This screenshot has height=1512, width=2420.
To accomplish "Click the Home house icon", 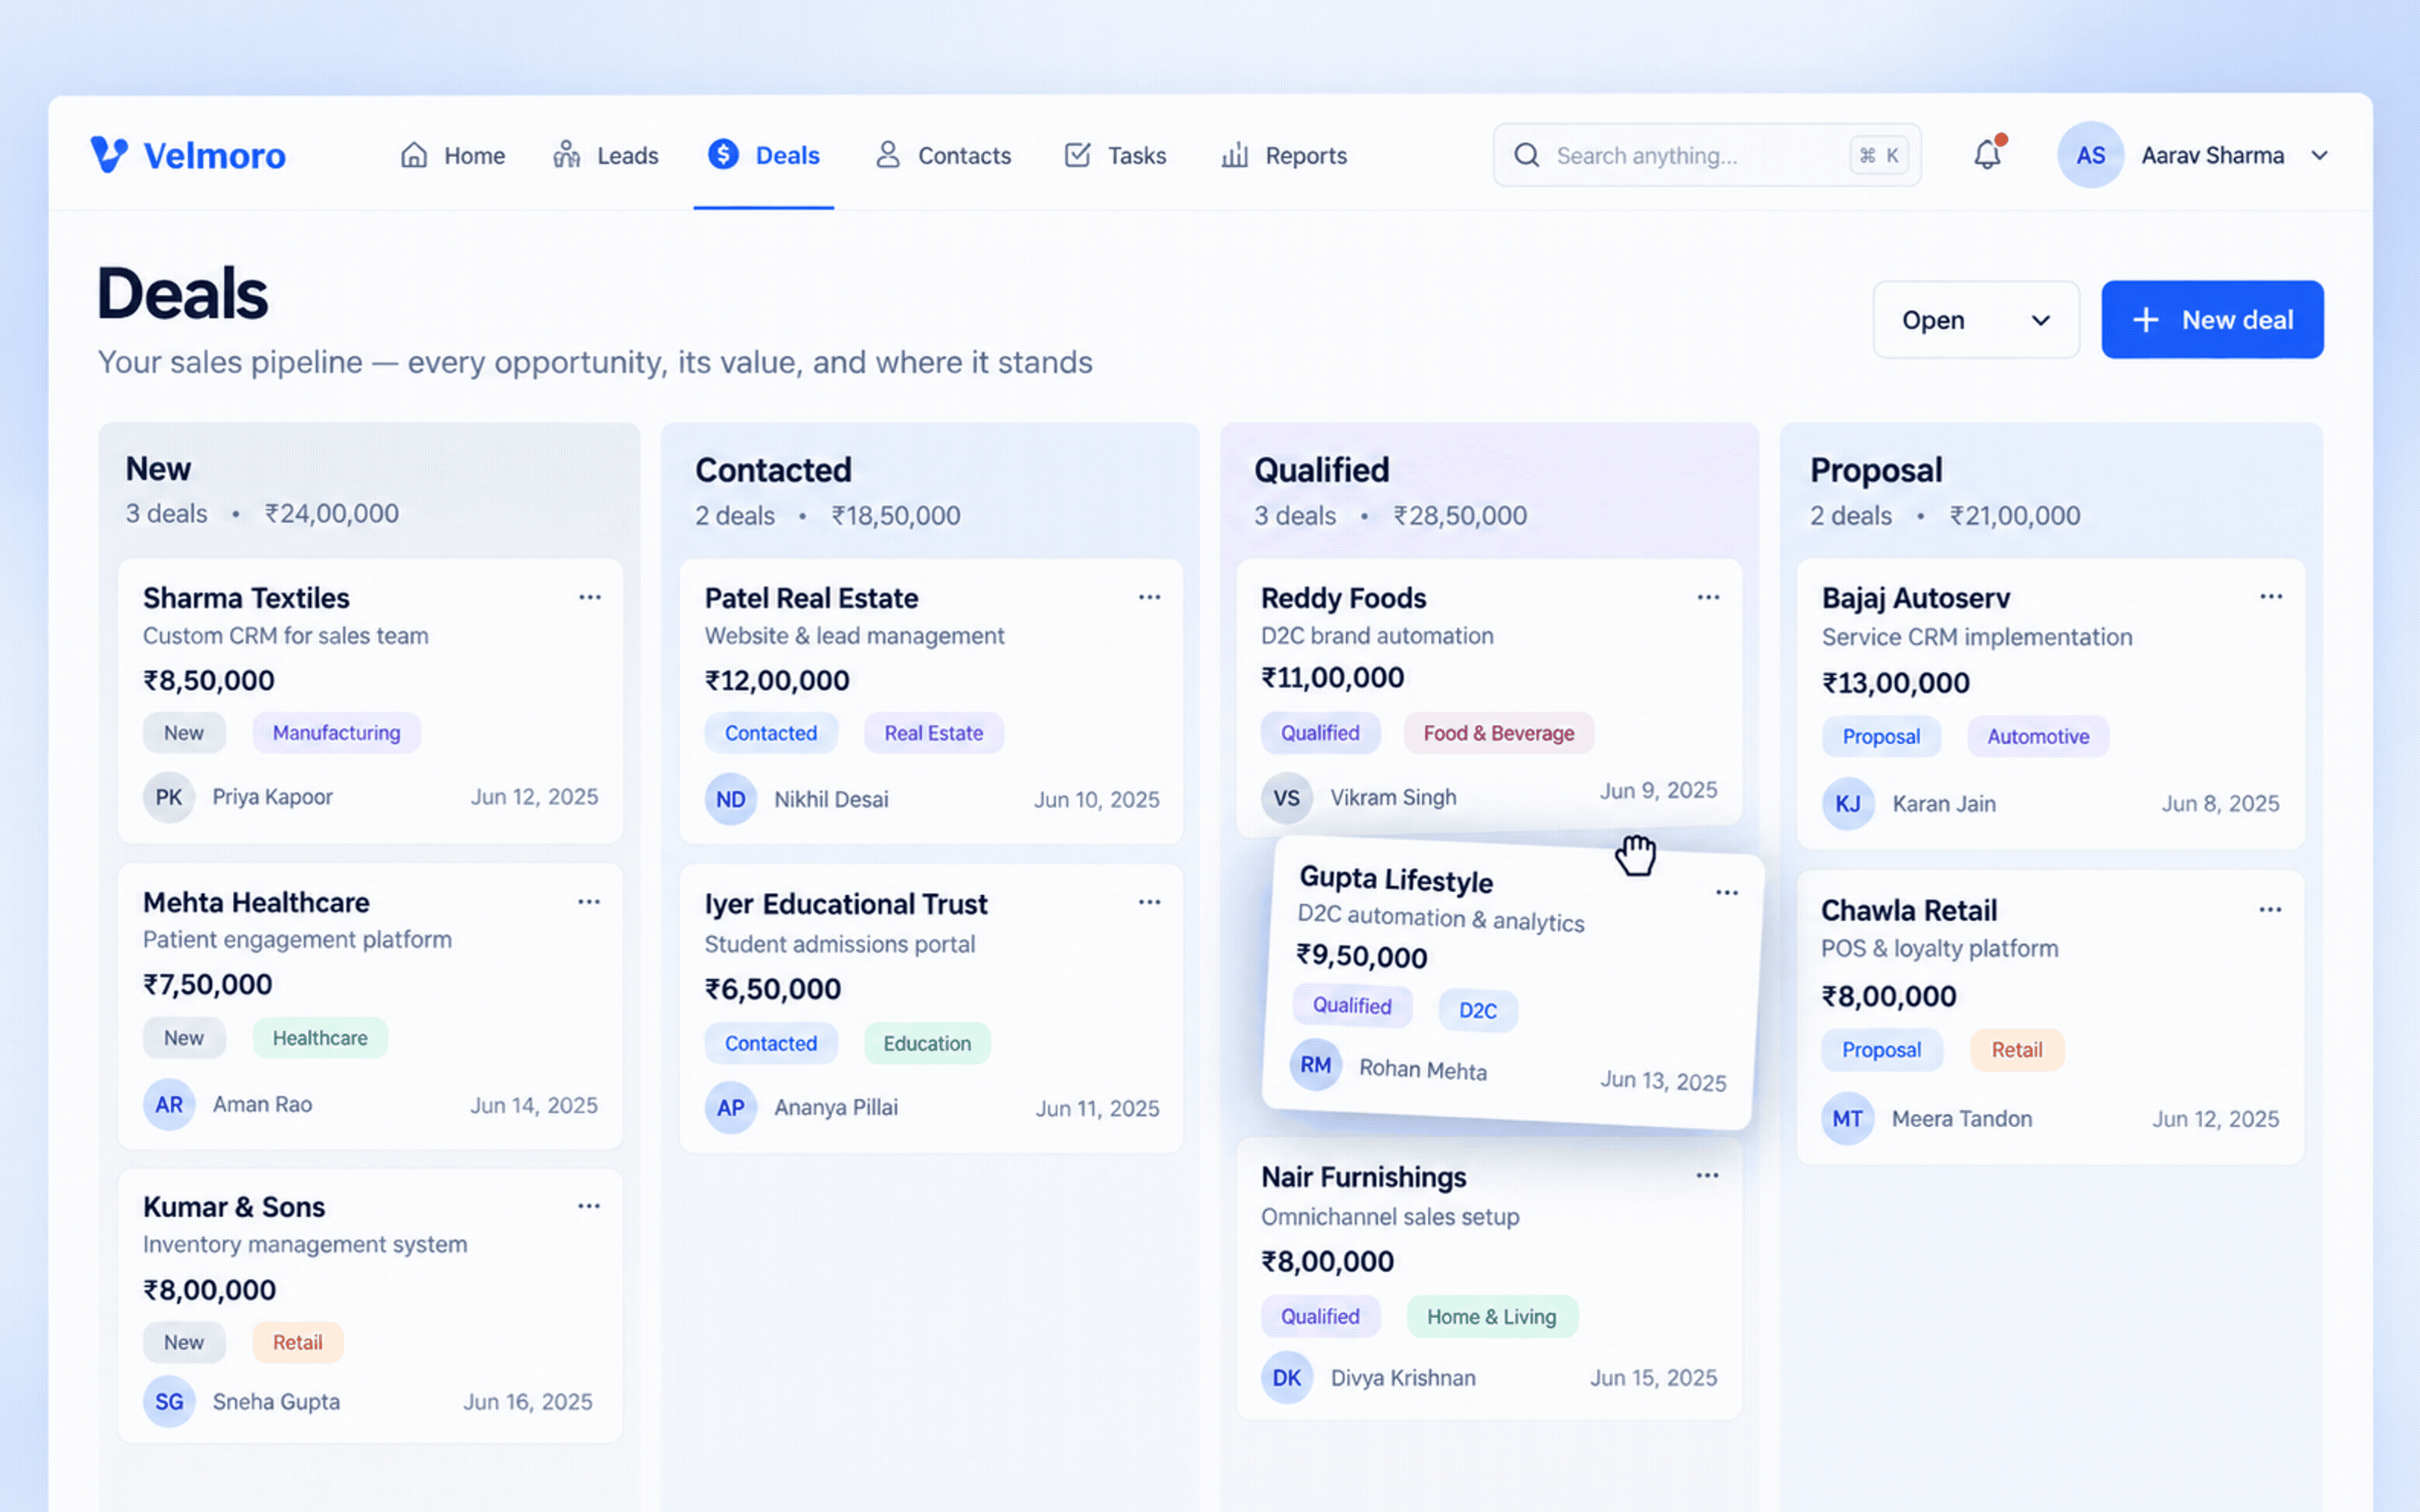I will click(x=414, y=155).
